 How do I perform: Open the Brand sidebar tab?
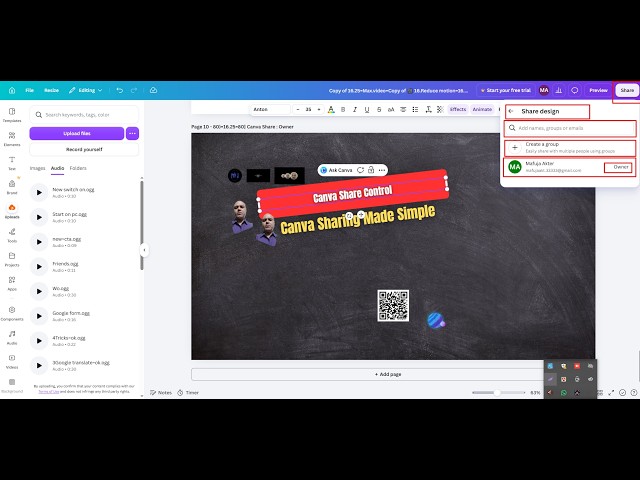pos(12,187)
